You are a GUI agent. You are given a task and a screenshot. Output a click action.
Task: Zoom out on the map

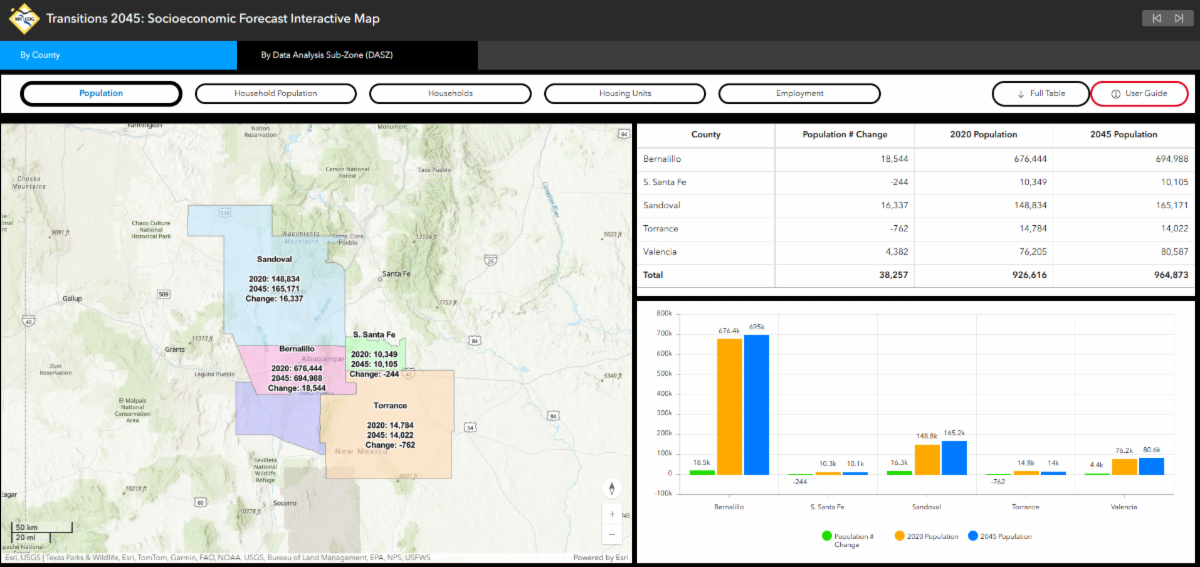pyautogui.click(x=612, y=533)
